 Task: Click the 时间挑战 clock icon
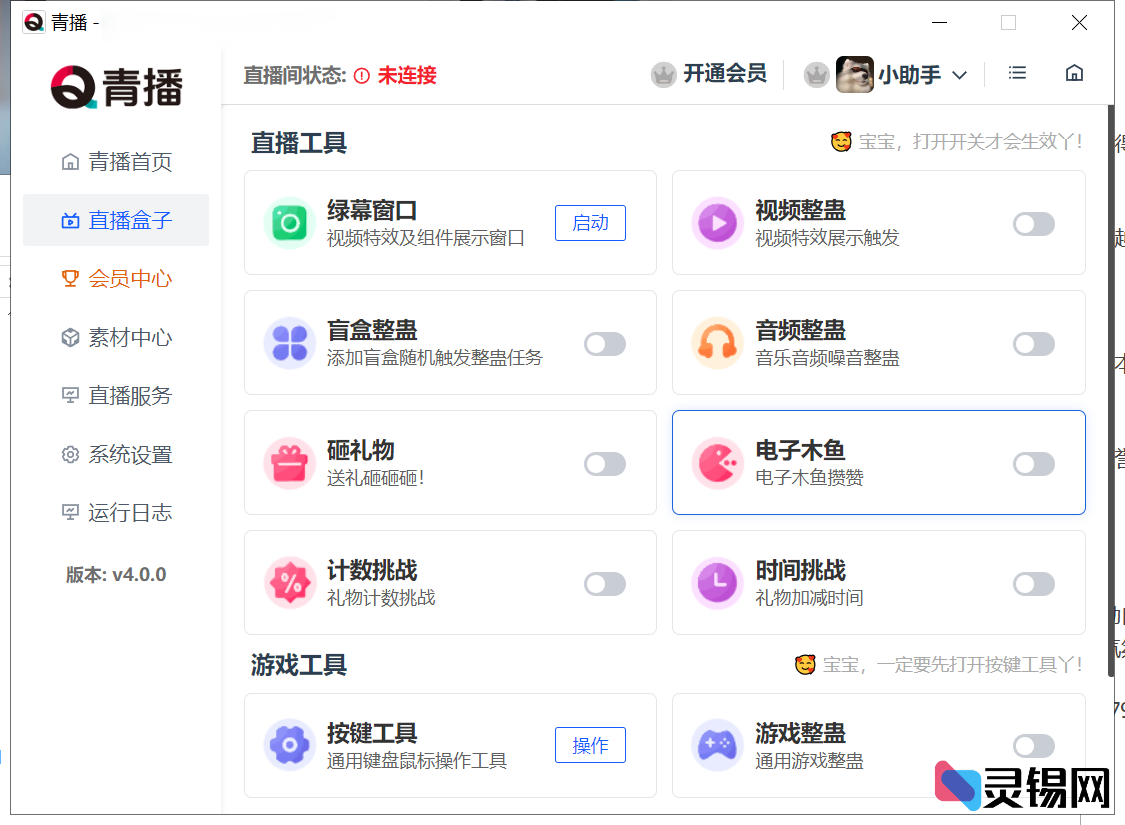[718, 583]
